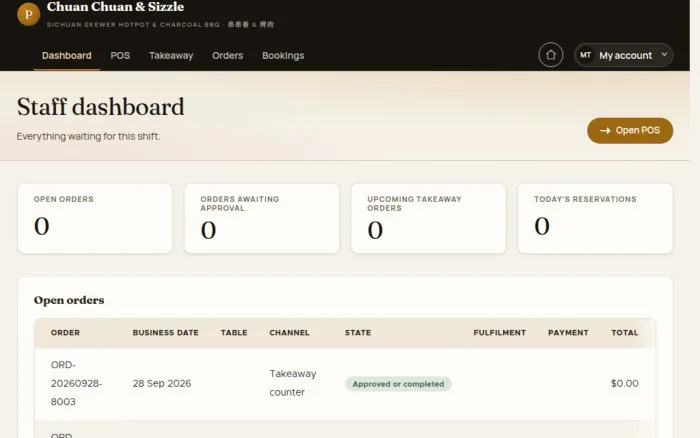Select the Today's Reservations card

(x=595, y=218)
